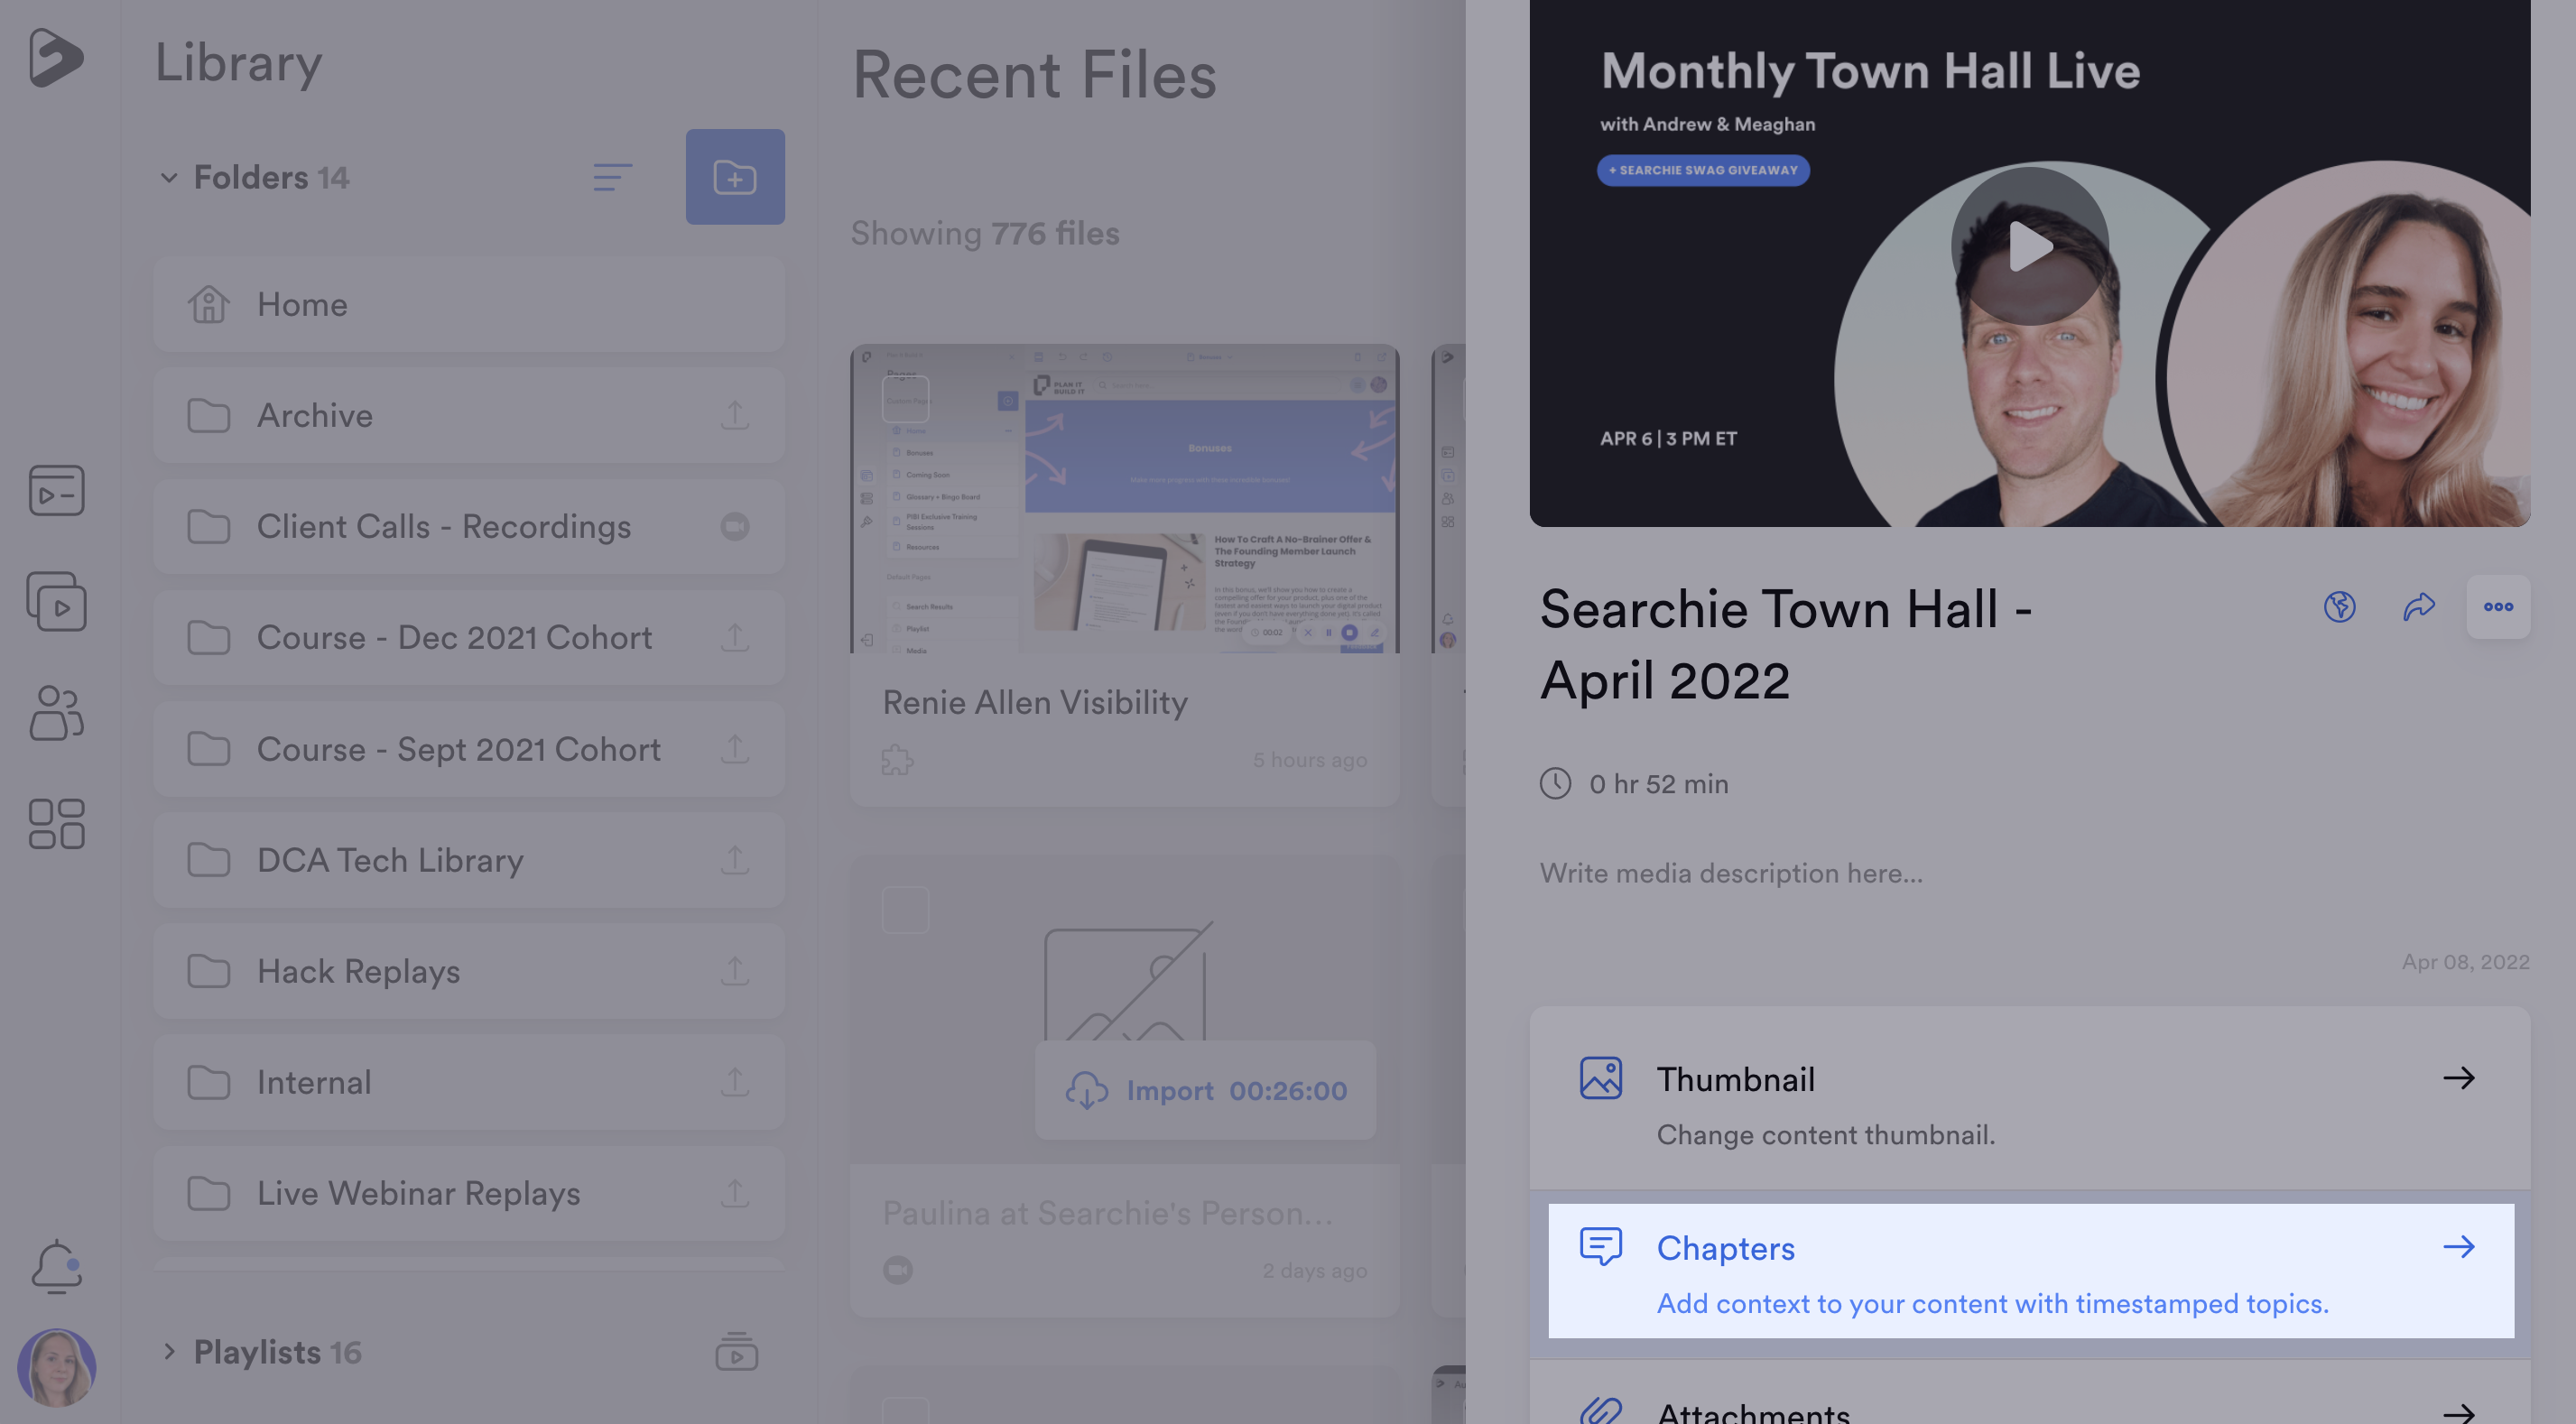Open the playlists sidebar icon
The width and height of the screenshot is (2576, 1424).
56,601
